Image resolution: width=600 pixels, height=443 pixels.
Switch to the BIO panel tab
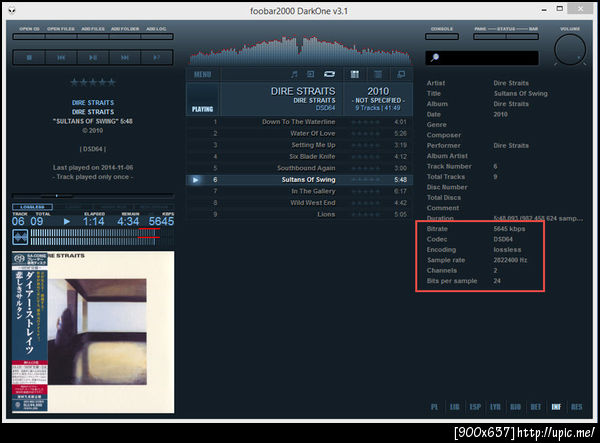click(515, 407)
